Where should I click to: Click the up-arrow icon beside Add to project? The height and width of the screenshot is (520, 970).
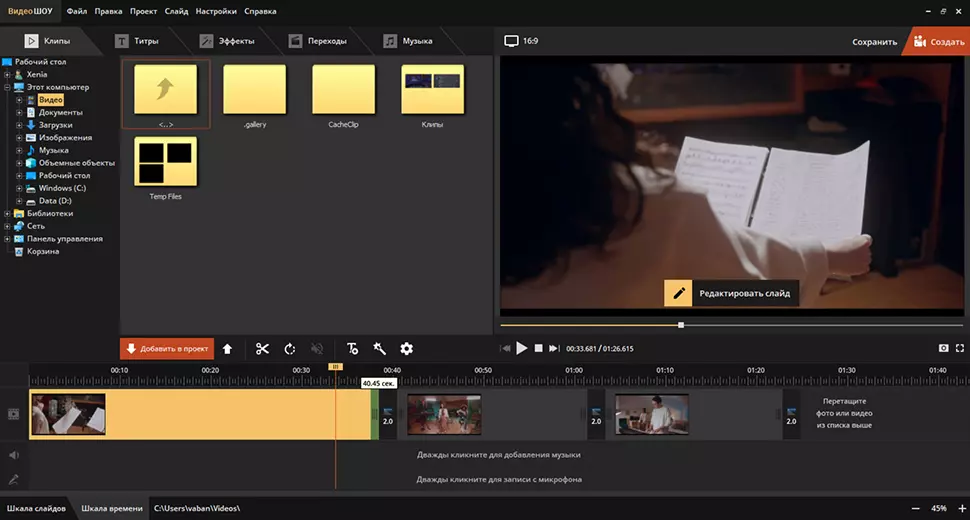pyautogui.click(x=227, y=349)
